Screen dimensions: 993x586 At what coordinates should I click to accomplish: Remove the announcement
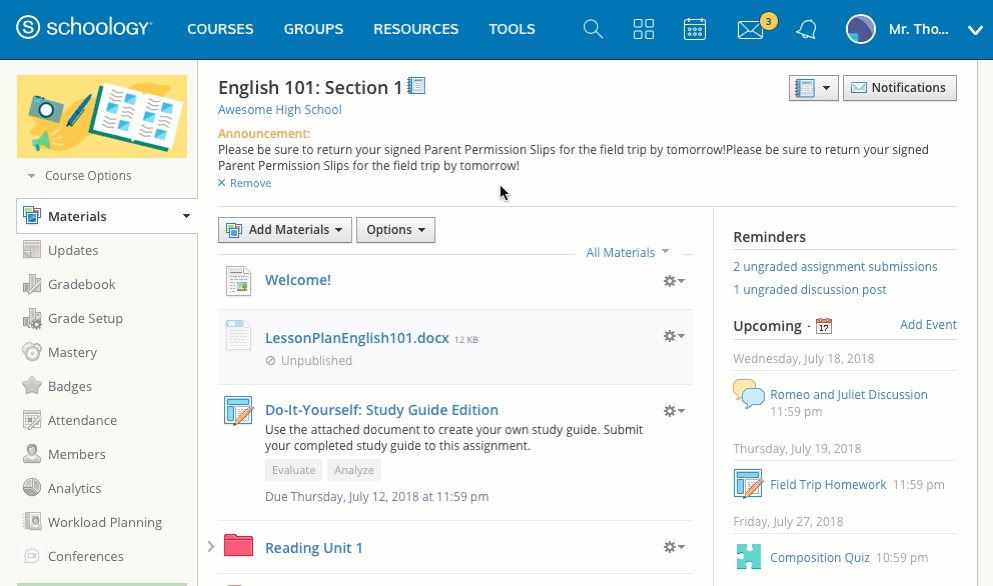pos(244,183)
